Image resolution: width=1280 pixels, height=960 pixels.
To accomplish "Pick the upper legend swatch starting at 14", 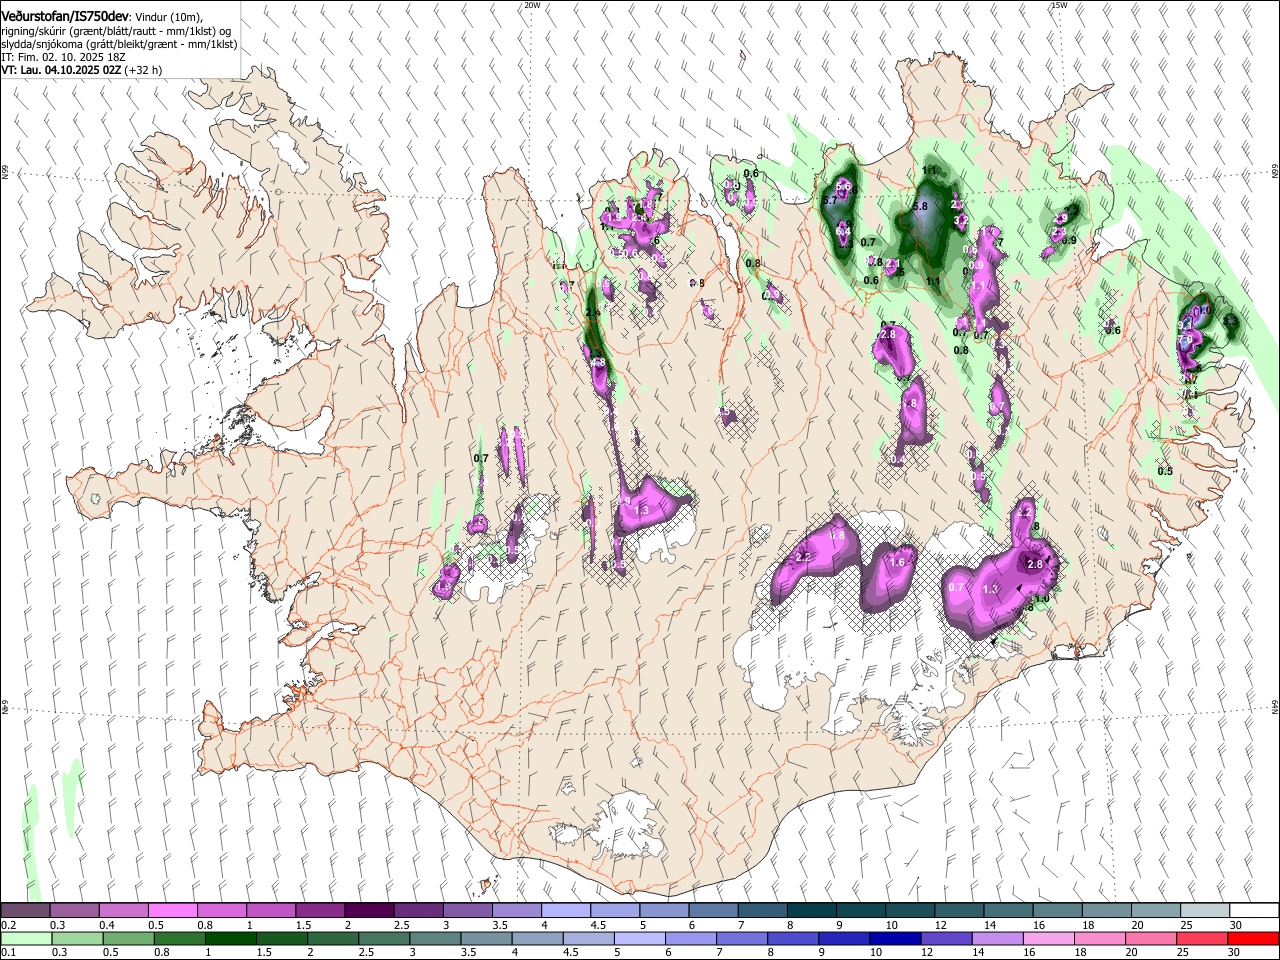I will [1009, 911].
